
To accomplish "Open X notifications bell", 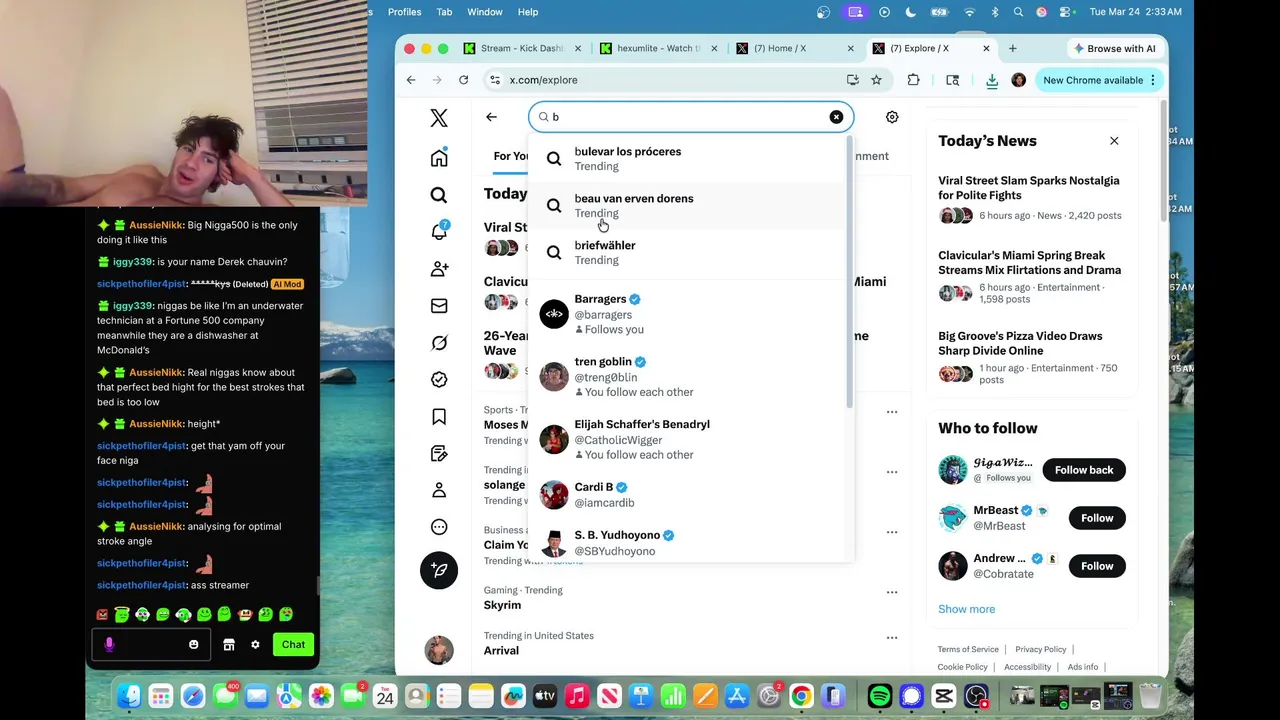I will pyautogui.click(x=439, y=232).
